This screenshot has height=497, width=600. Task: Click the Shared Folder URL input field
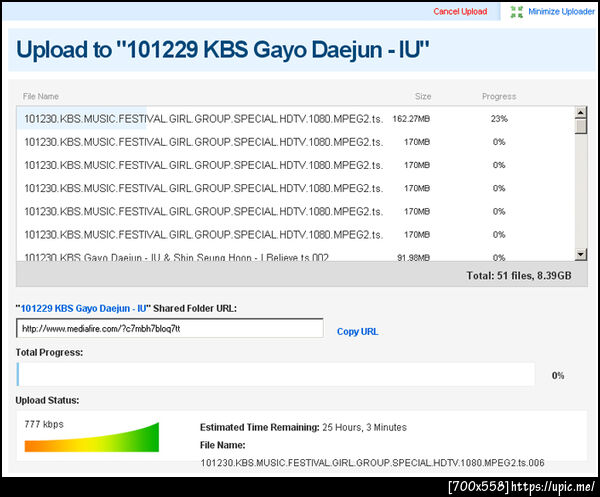[170, 328]
